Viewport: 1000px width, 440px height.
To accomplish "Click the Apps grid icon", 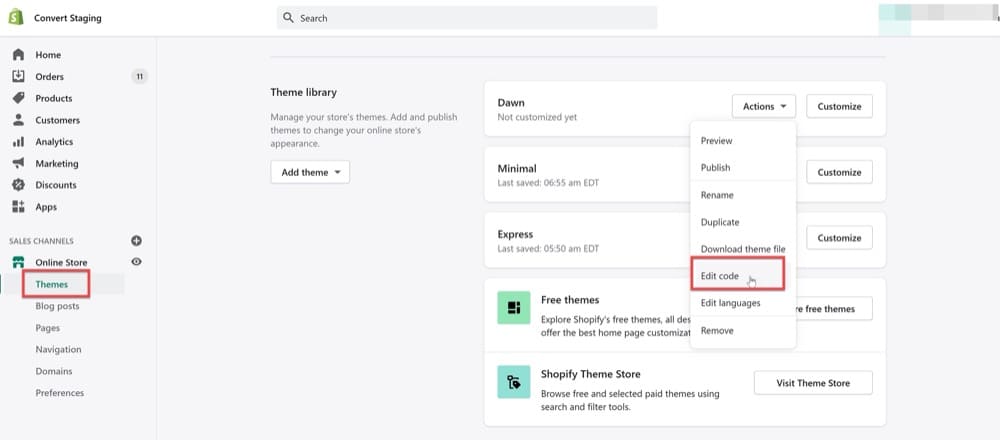I will 18,207.
